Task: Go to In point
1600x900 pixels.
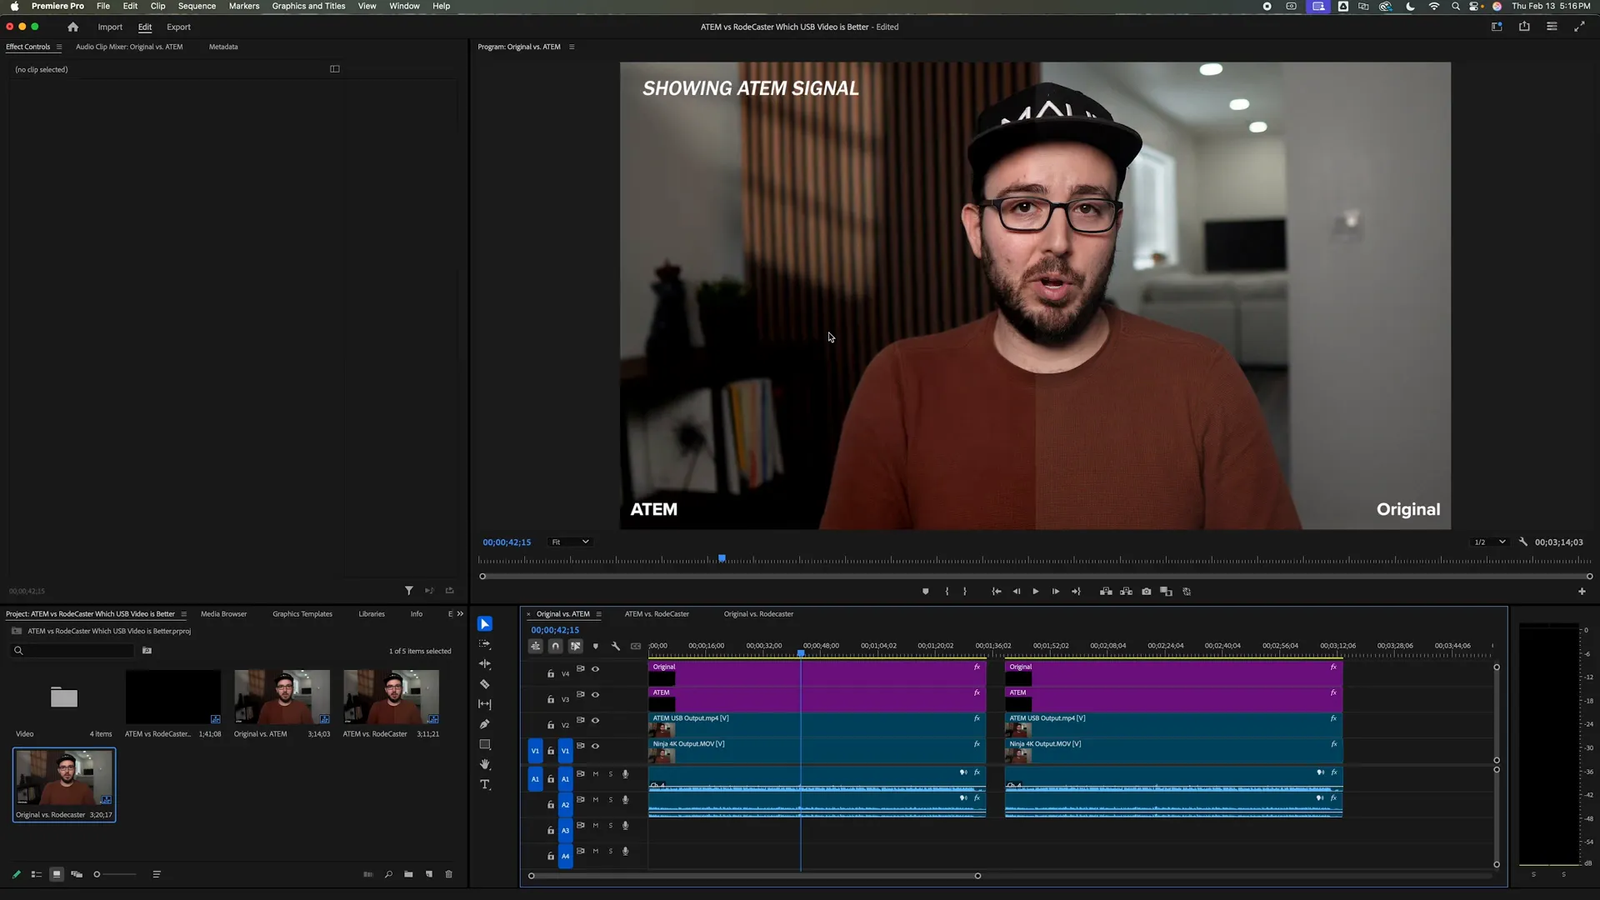Action: tap(996, 591)
